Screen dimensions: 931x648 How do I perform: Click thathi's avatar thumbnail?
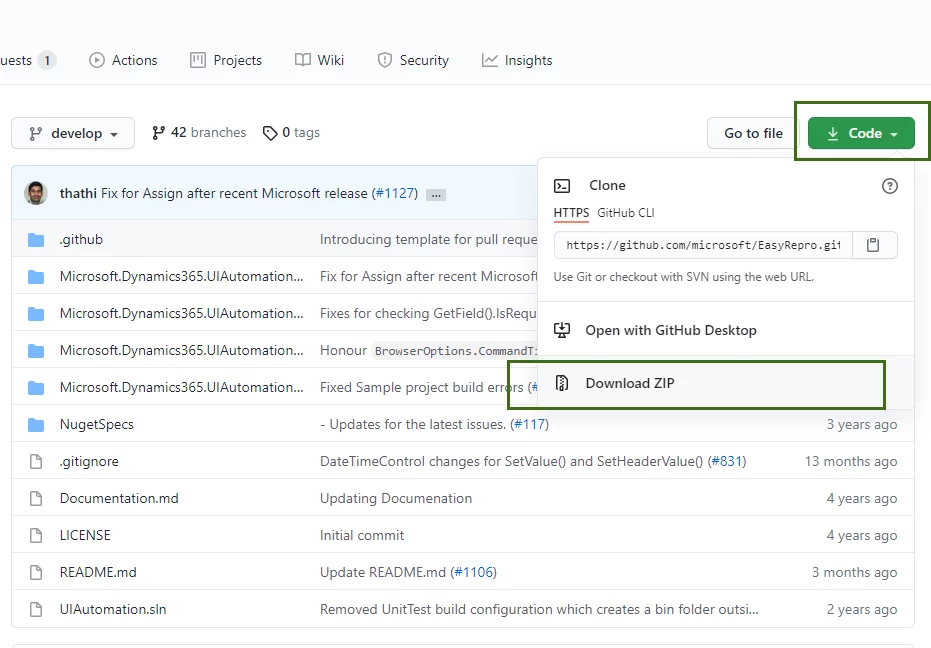tap(36, 193)
